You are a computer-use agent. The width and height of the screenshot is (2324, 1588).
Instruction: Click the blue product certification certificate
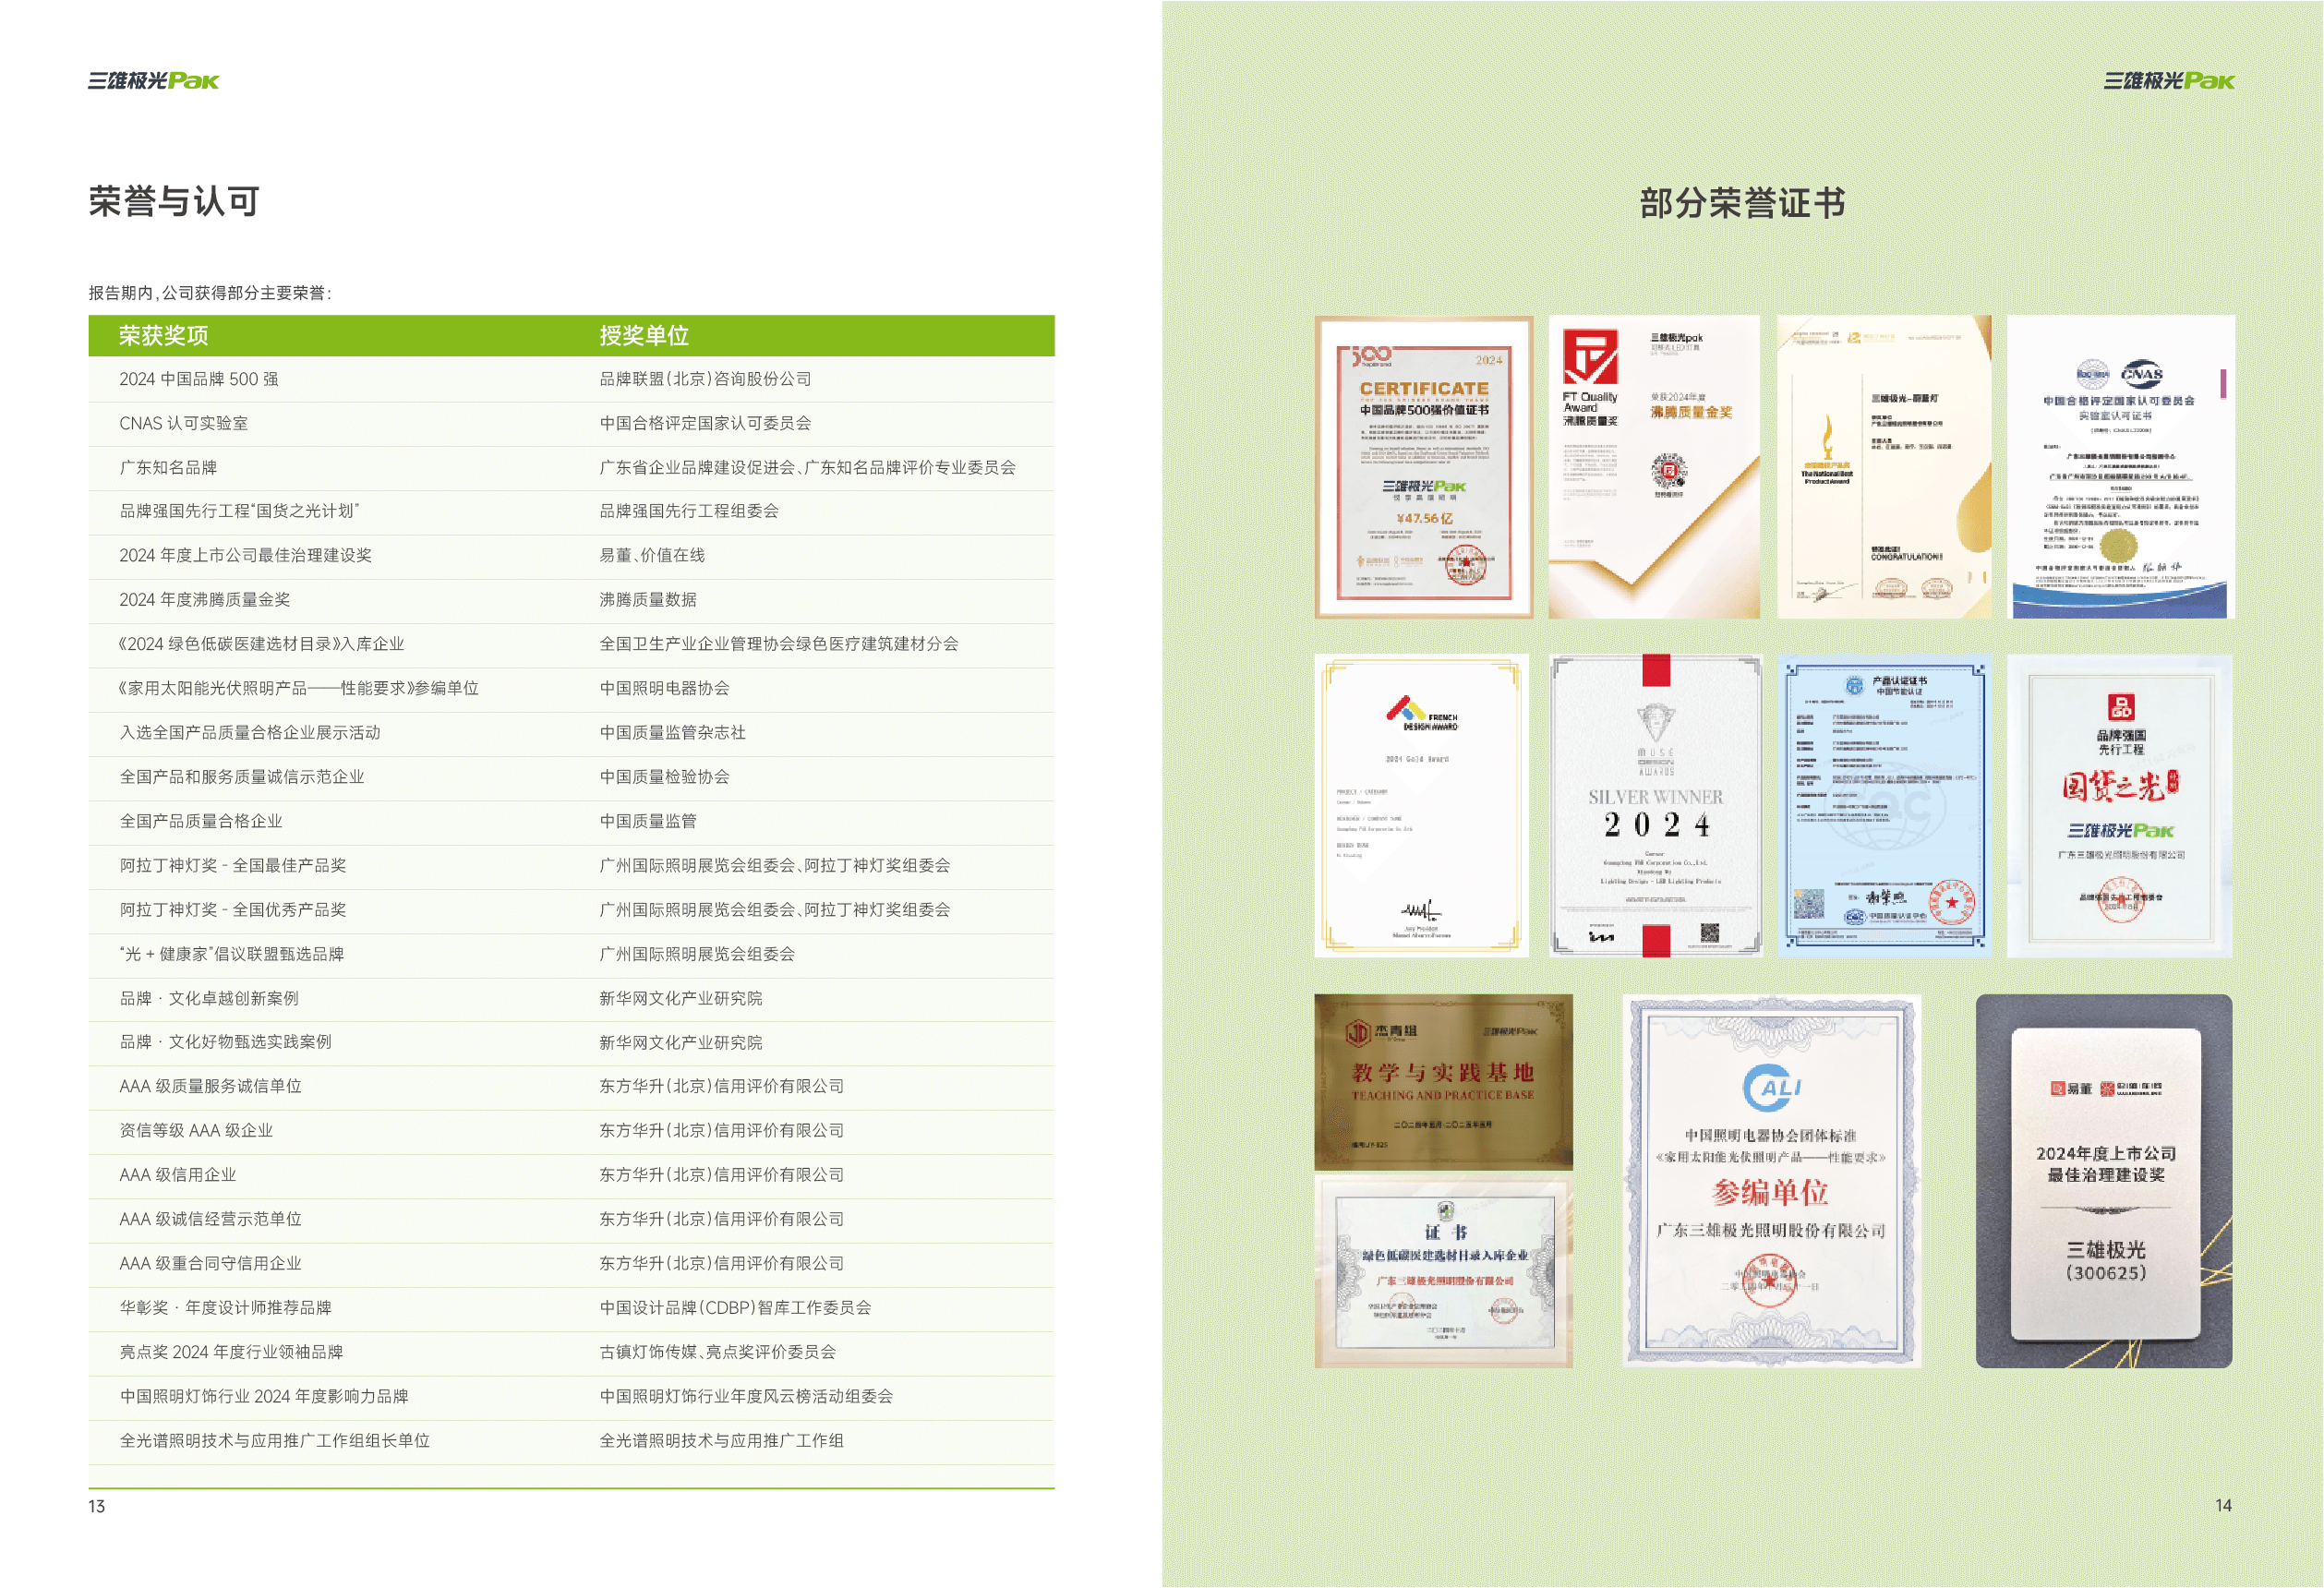tap(1884, 806)
